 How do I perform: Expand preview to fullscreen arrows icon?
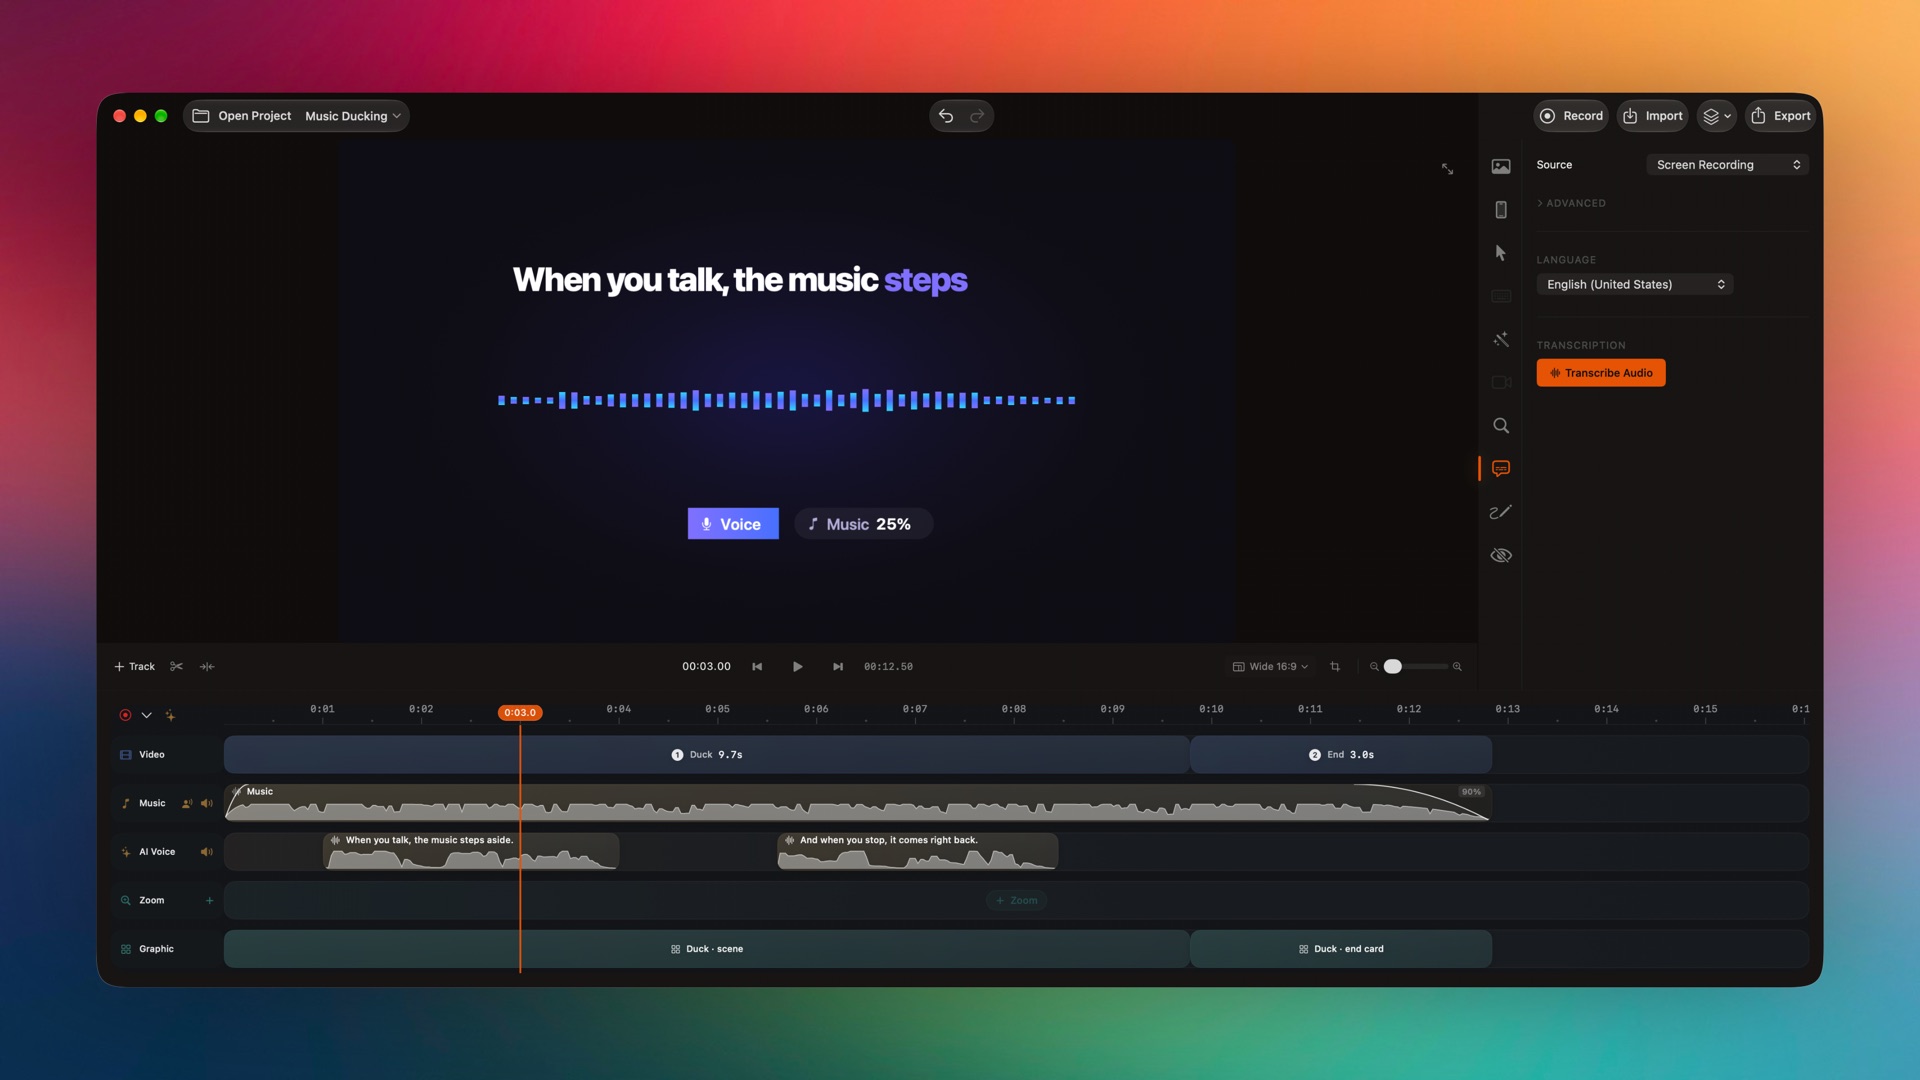point(1447,169)
